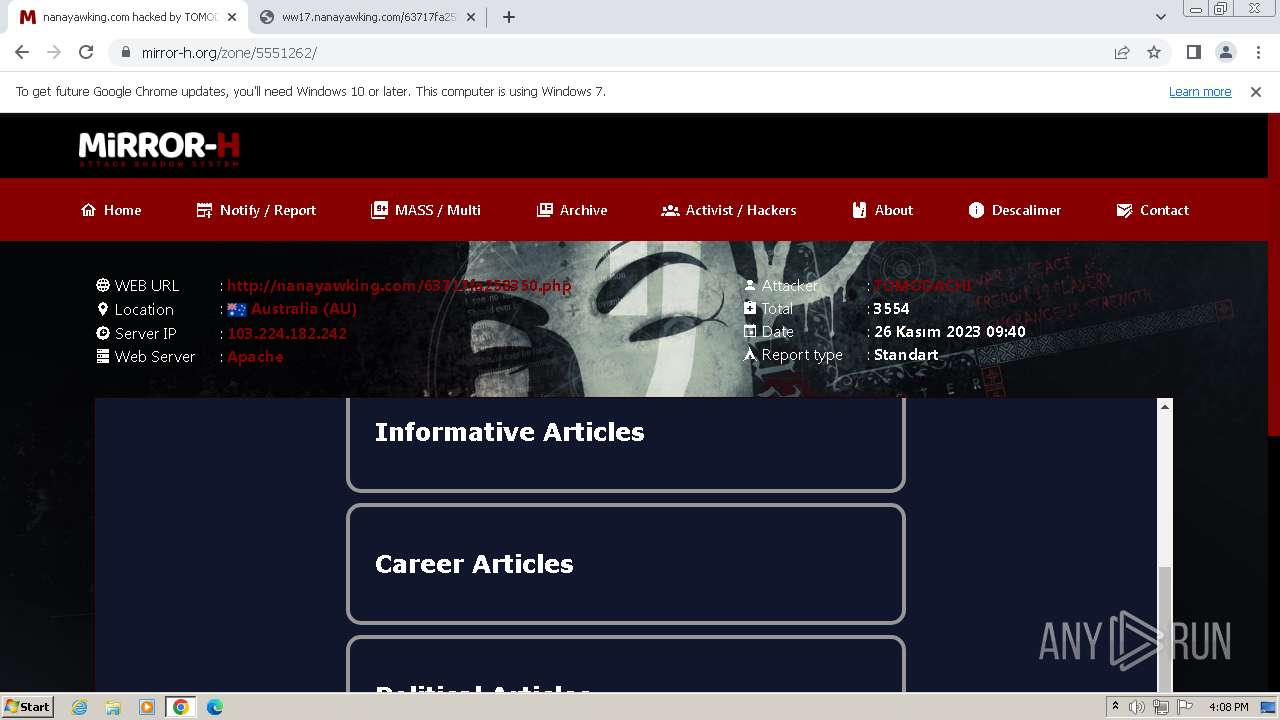Viewport: 1280px width, 720px height.
Task: Click the defaced WEB URL link
Action: click(399, 286)
